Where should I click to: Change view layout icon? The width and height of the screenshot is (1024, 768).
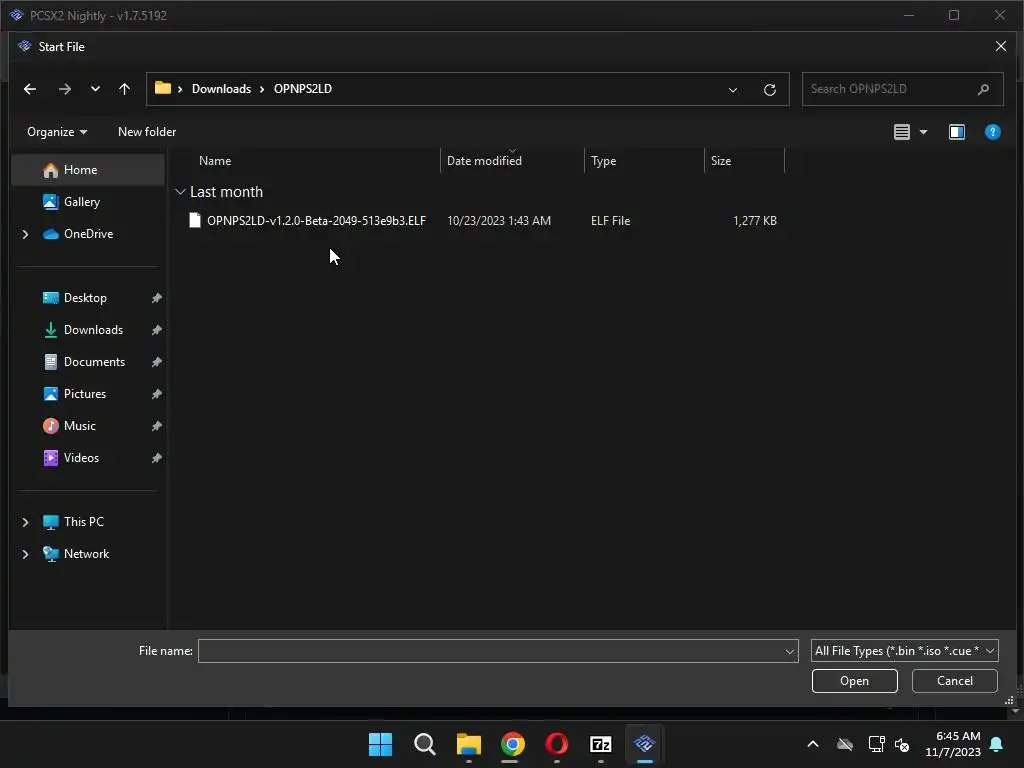(902, 132)
